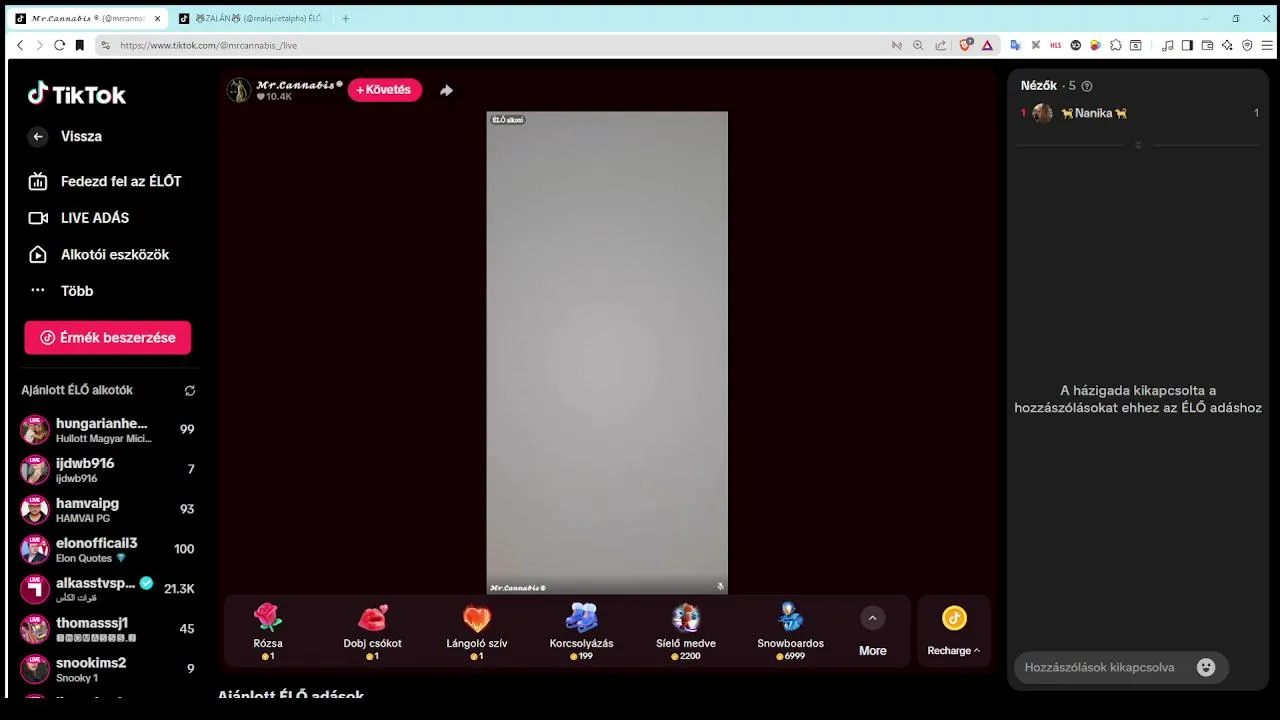Open elonofficail3 live channel
This screenshot has width=1280, height=720.
point(107,549)
